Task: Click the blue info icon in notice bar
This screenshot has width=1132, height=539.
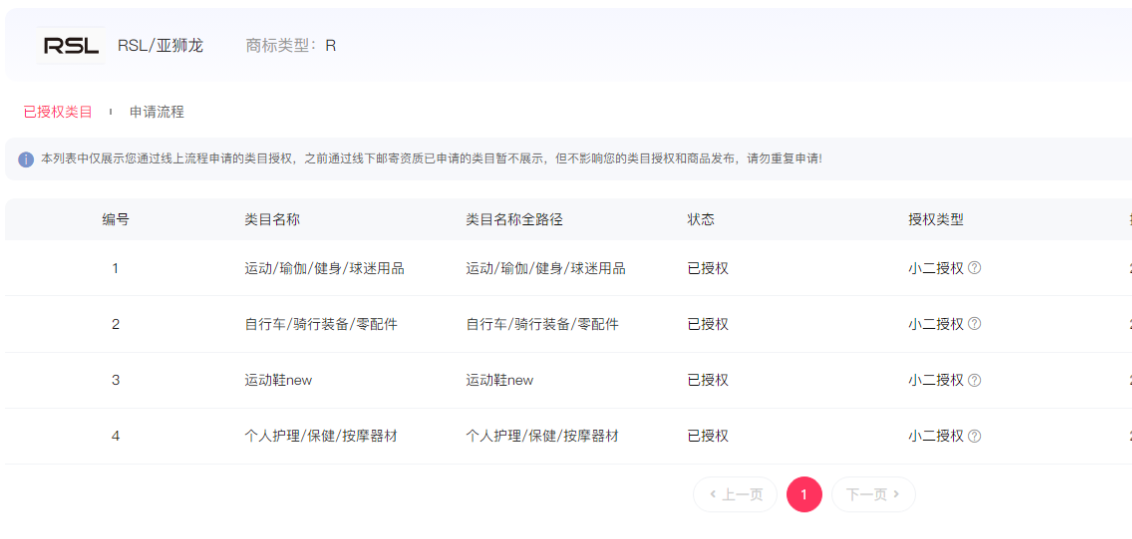Action: (x=26, y=160)
